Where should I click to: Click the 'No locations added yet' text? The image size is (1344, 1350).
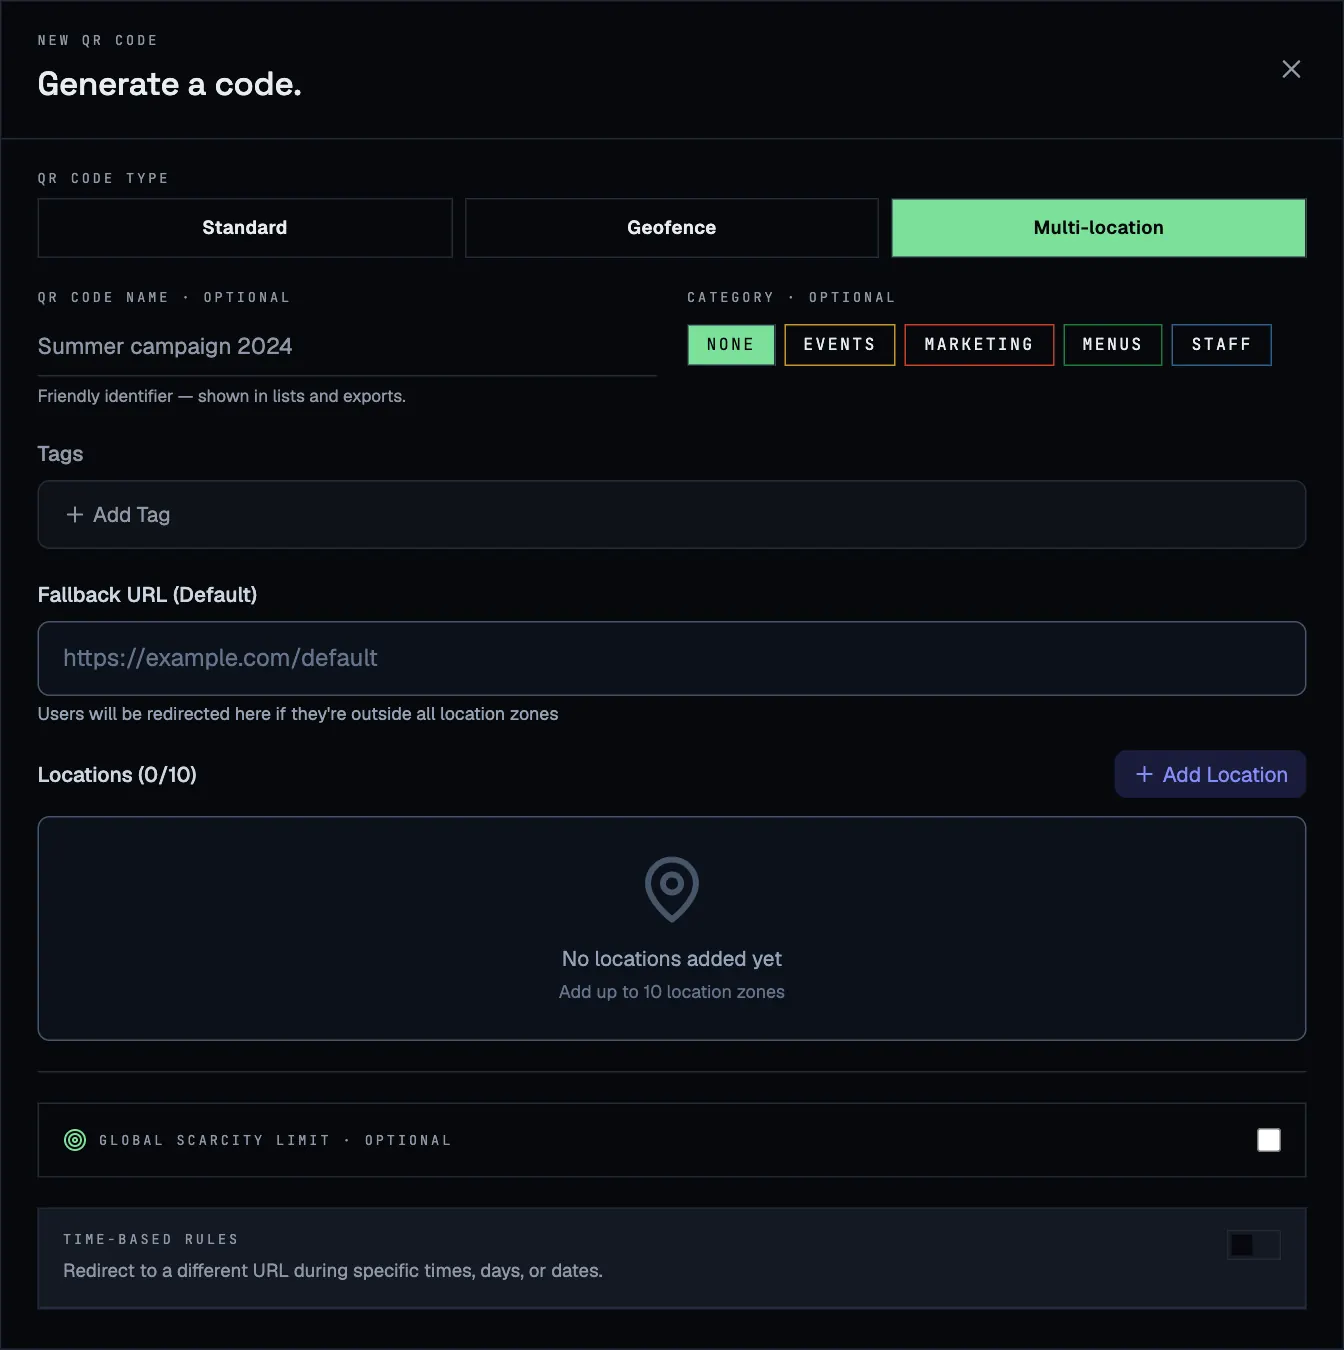click(x=672, y=959)
